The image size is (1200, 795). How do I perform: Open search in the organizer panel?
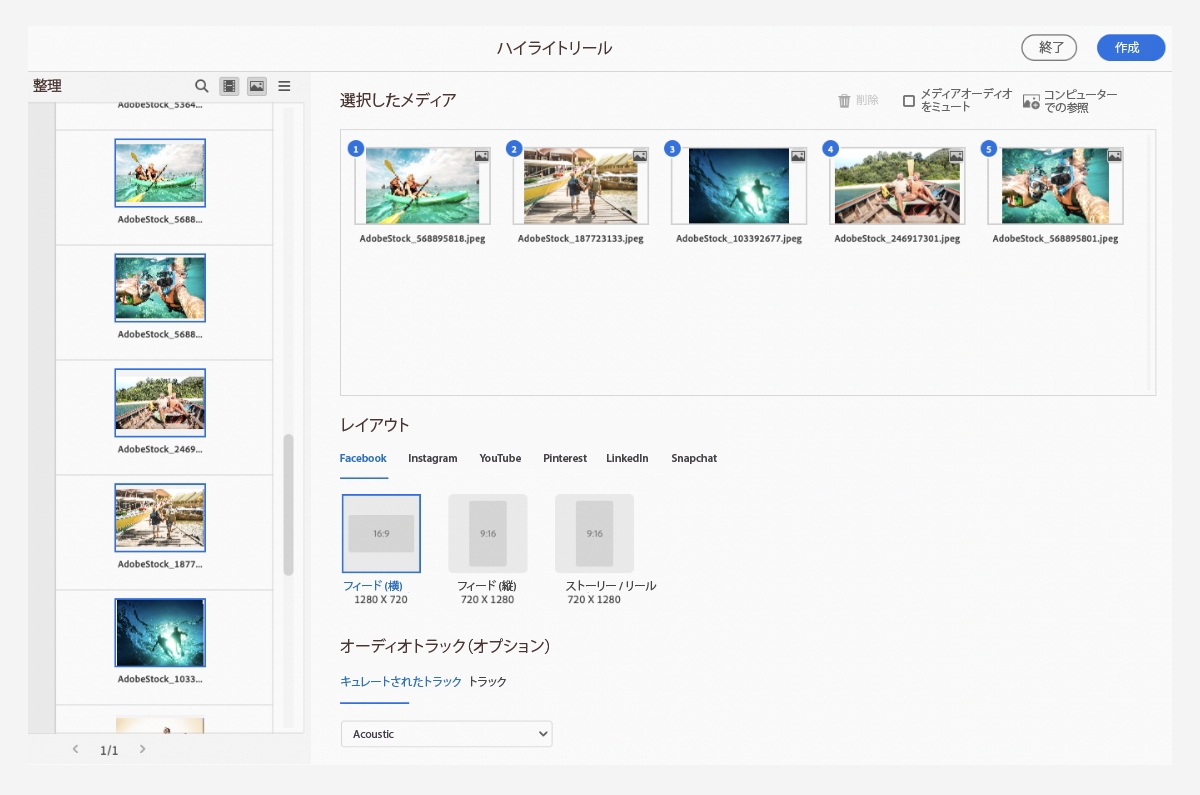pos(201,86)
